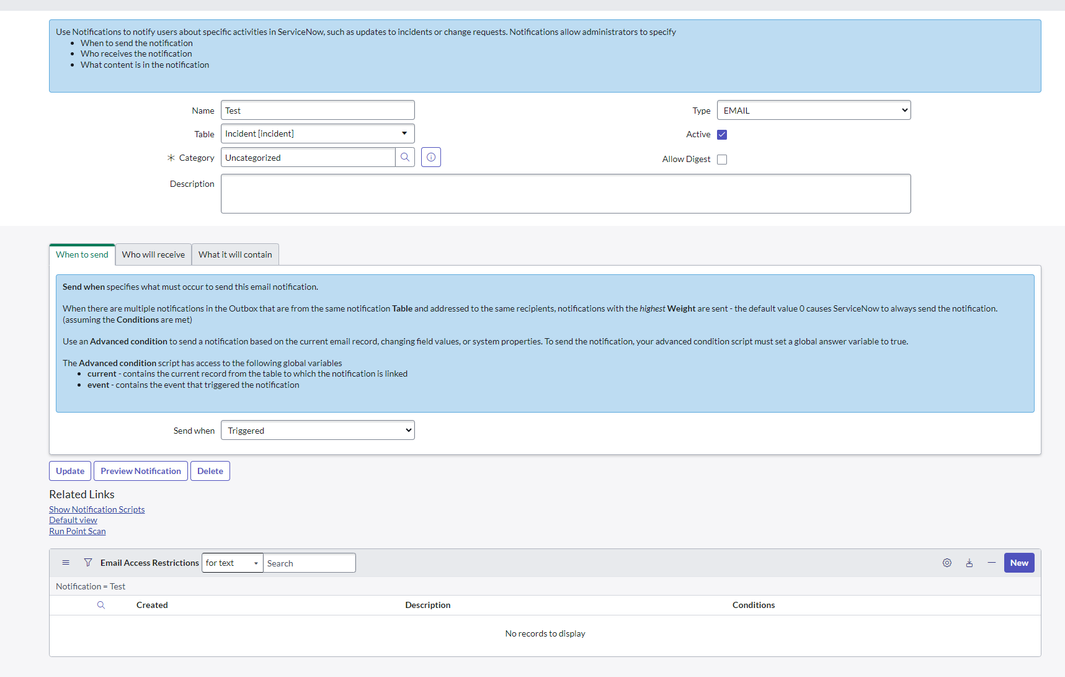
Task: Click the list Search box
Action: click(309, 563)
